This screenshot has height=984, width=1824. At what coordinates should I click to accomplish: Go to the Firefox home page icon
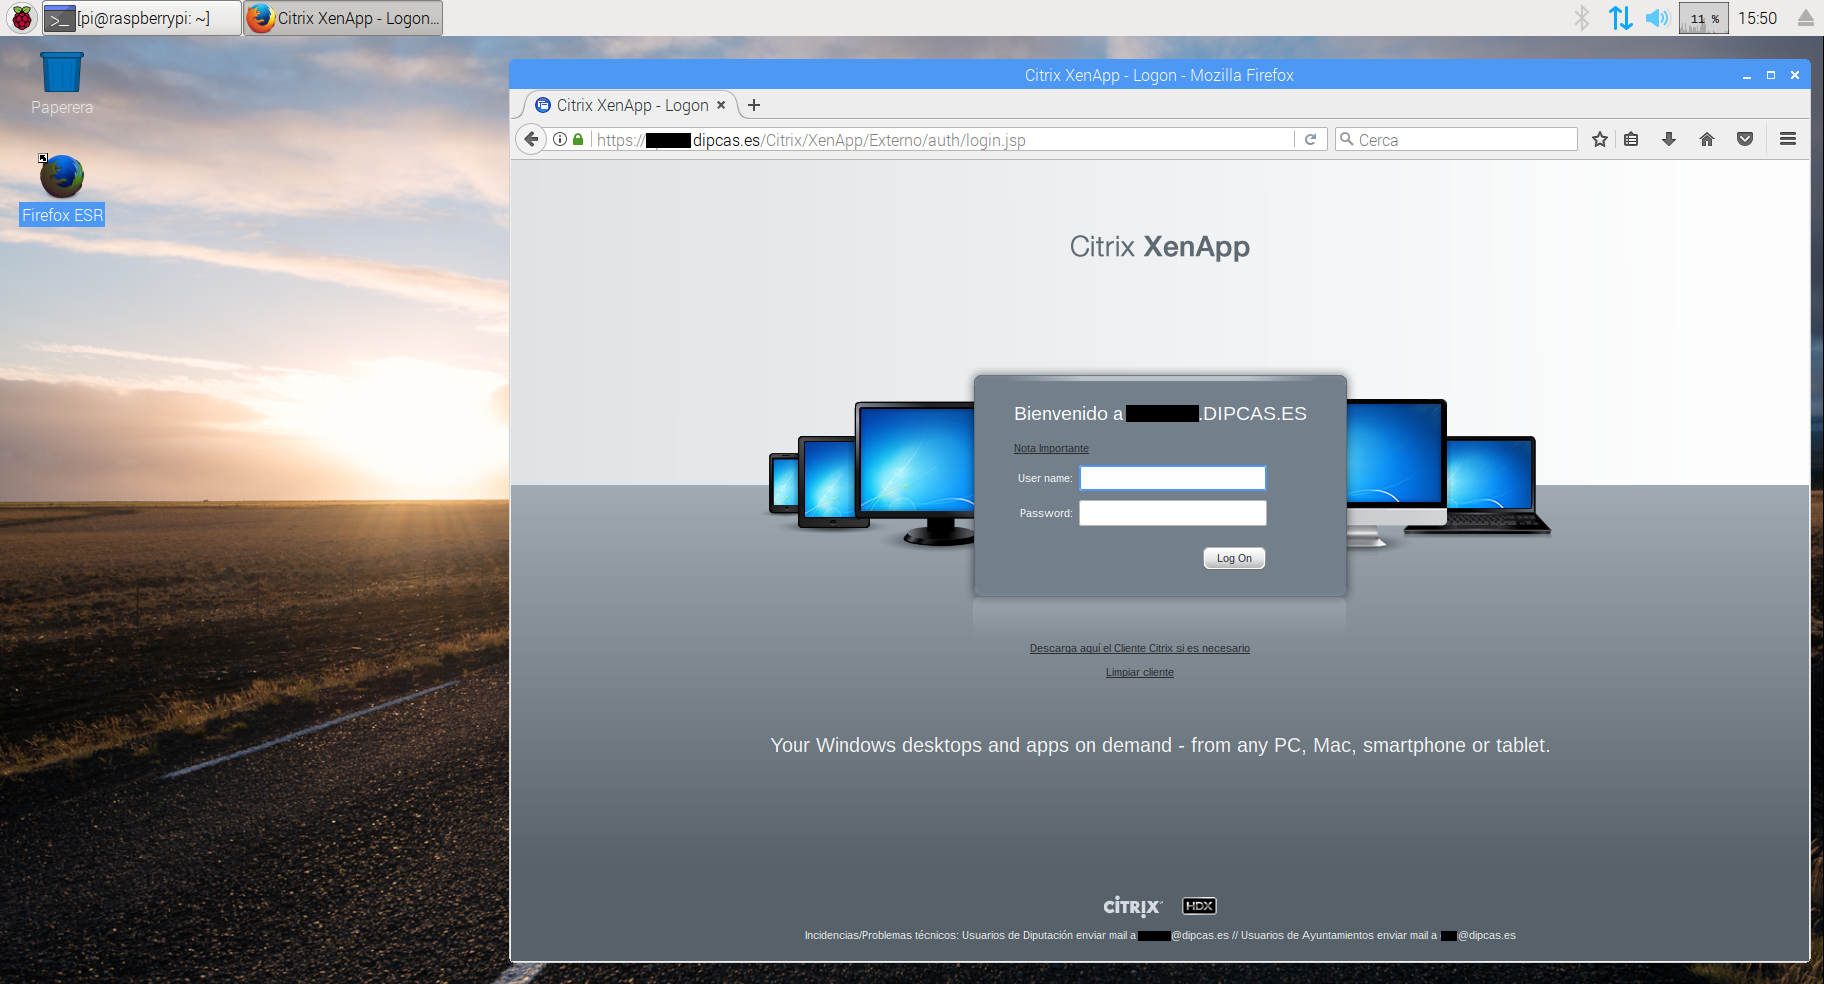[x=1707, y=139]
